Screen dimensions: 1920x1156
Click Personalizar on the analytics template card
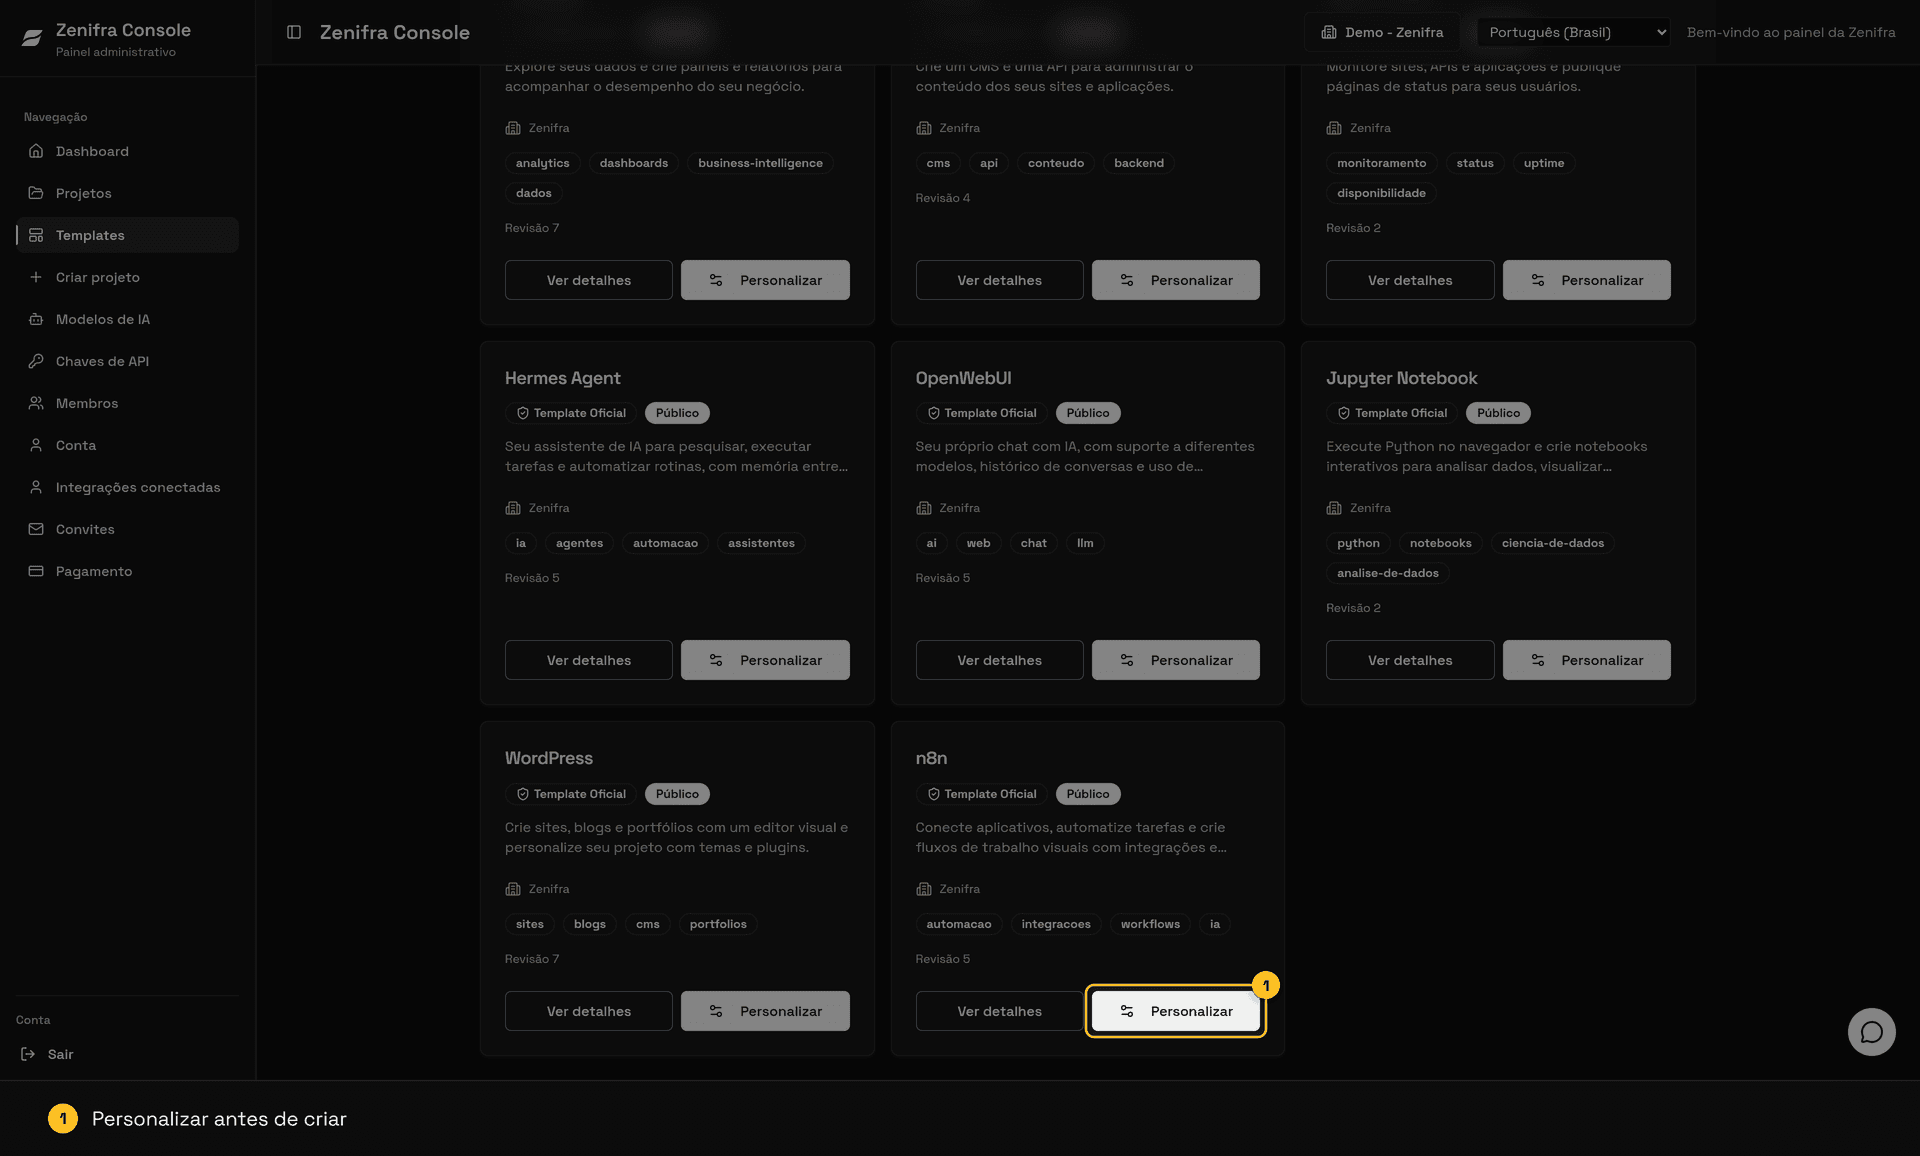click(765, 280)
